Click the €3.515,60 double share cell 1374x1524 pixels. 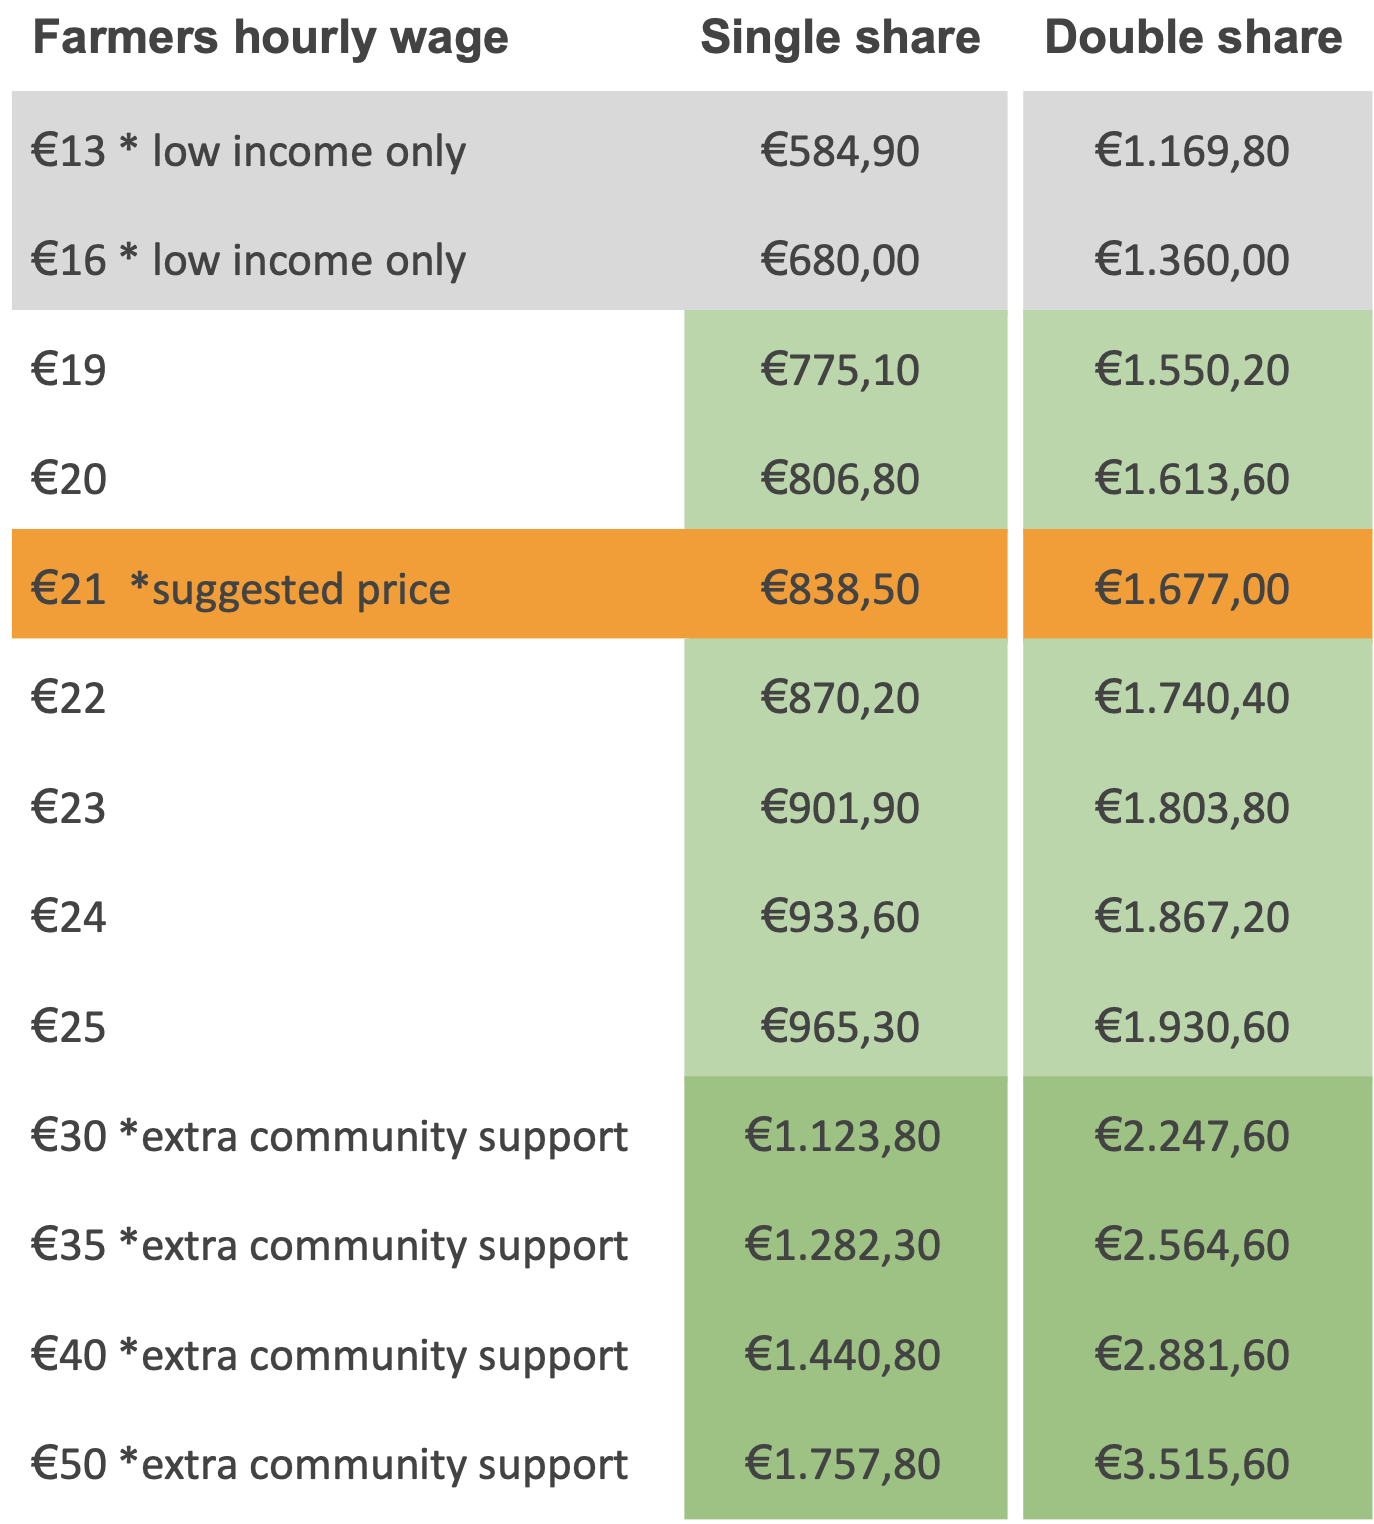(x=1192, y=1465)
